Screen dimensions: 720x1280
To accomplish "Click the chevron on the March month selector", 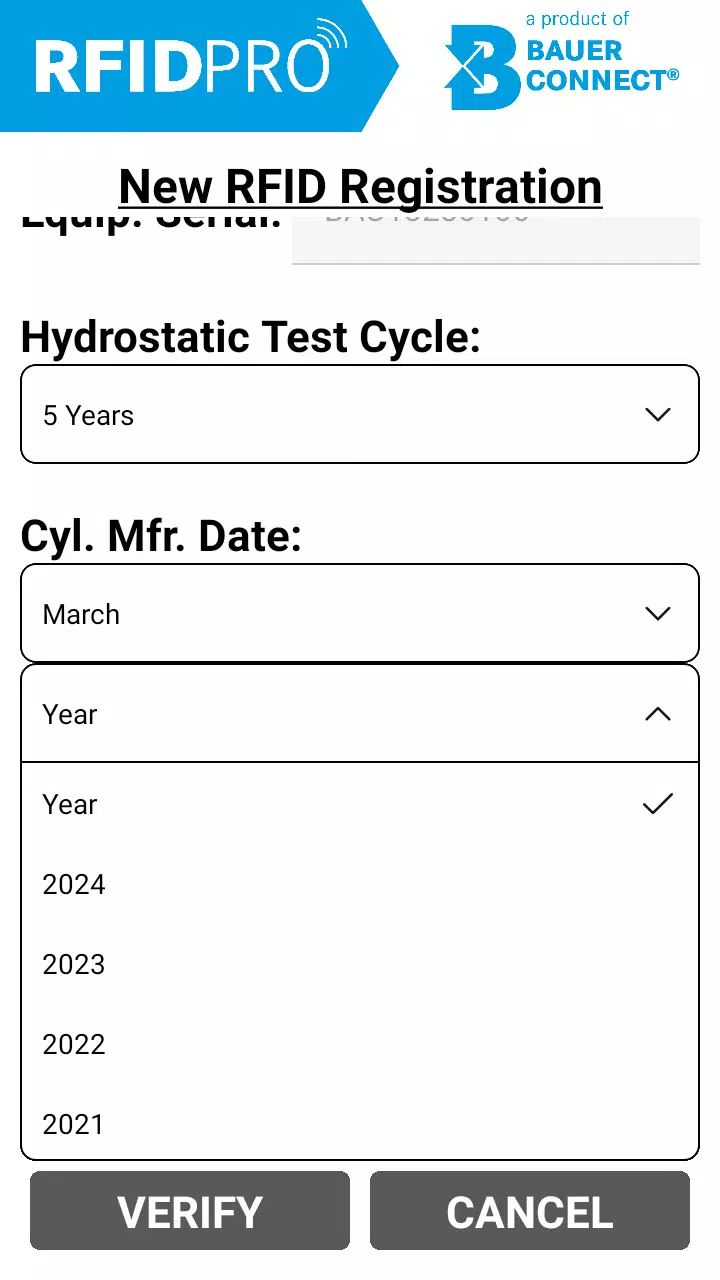I will click(658, 614).
